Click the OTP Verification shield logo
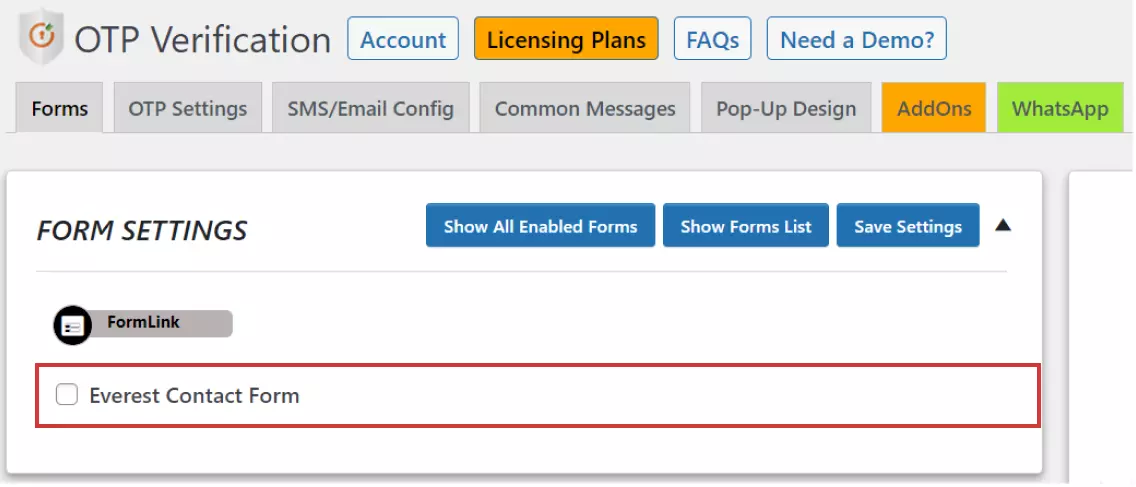This screenshot has width=1136, height=487. [41, 36]
